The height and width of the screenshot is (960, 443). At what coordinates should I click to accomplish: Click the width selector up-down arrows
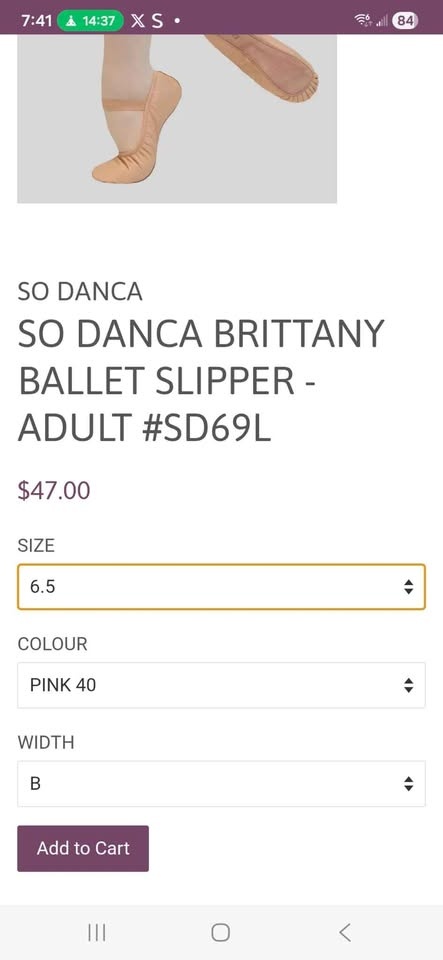408,784
